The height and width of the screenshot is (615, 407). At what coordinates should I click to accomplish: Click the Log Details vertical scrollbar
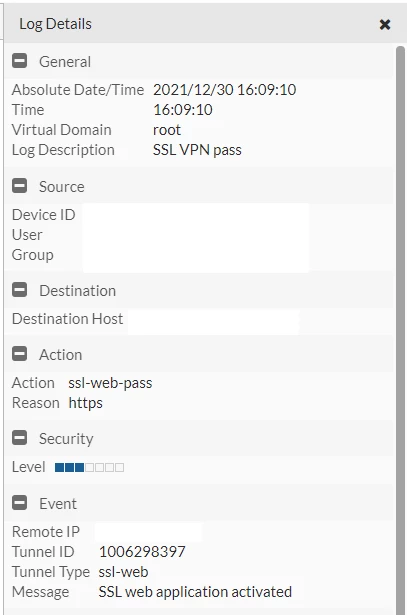coord(400,329)
